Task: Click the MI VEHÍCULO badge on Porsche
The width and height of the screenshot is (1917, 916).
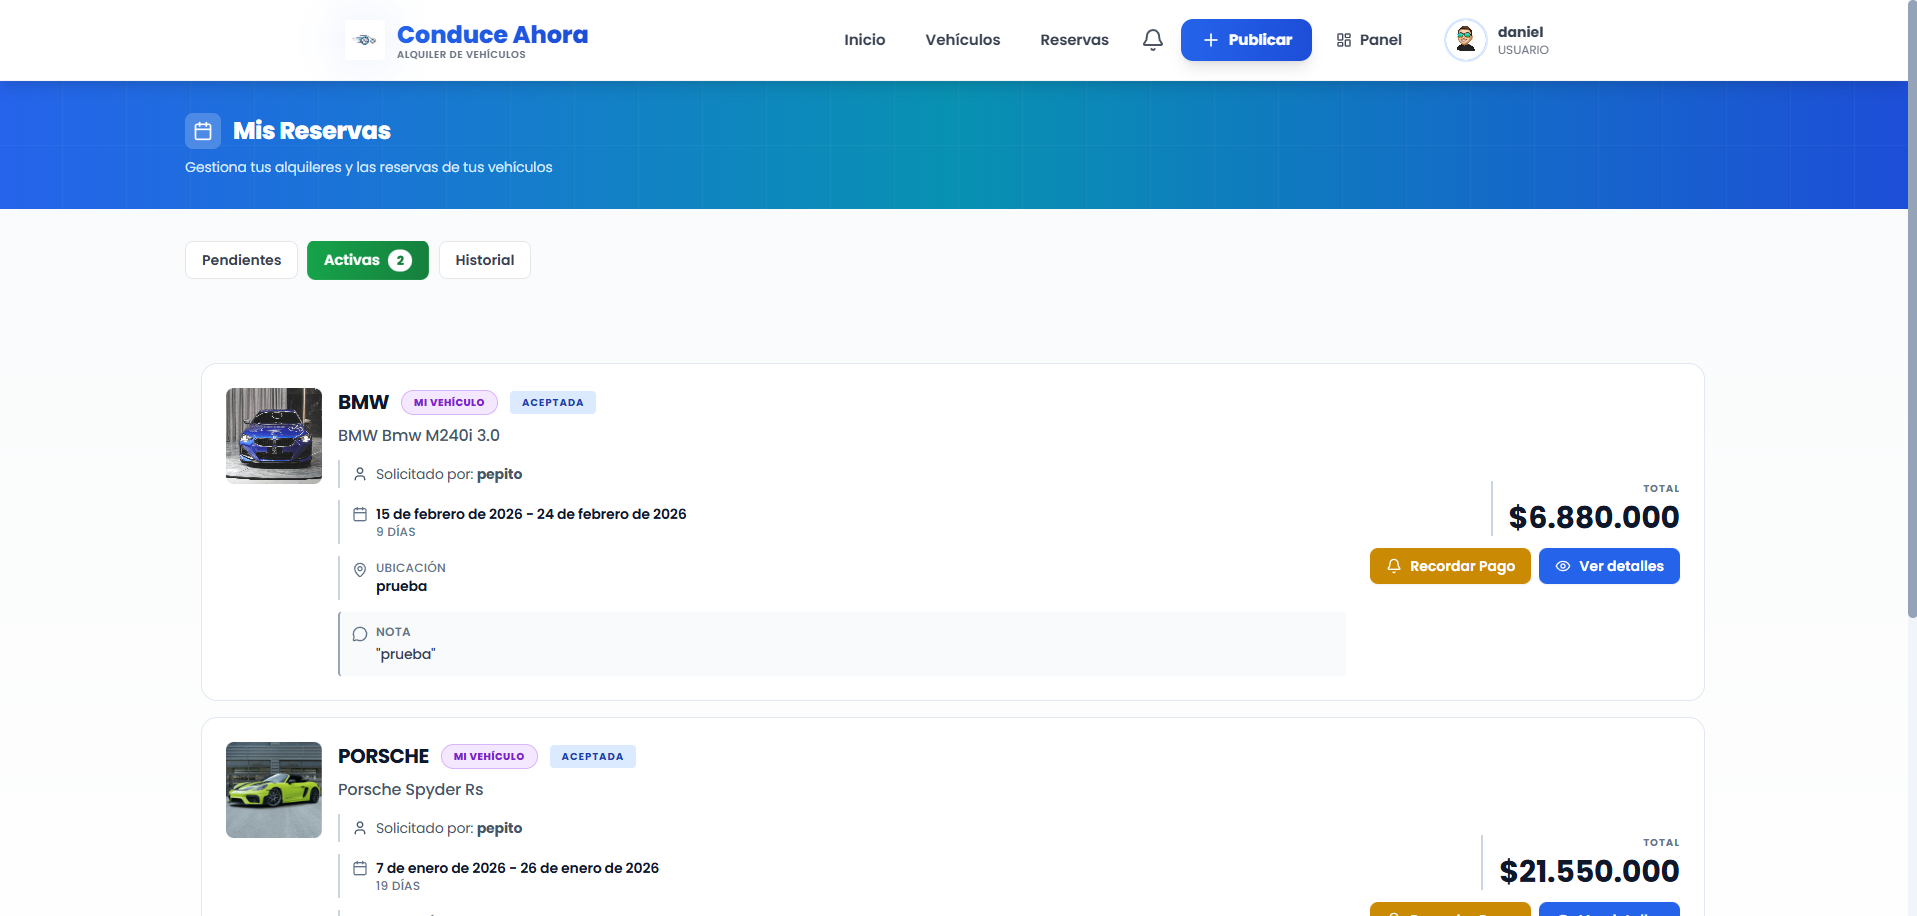Action: click(489, 757)
